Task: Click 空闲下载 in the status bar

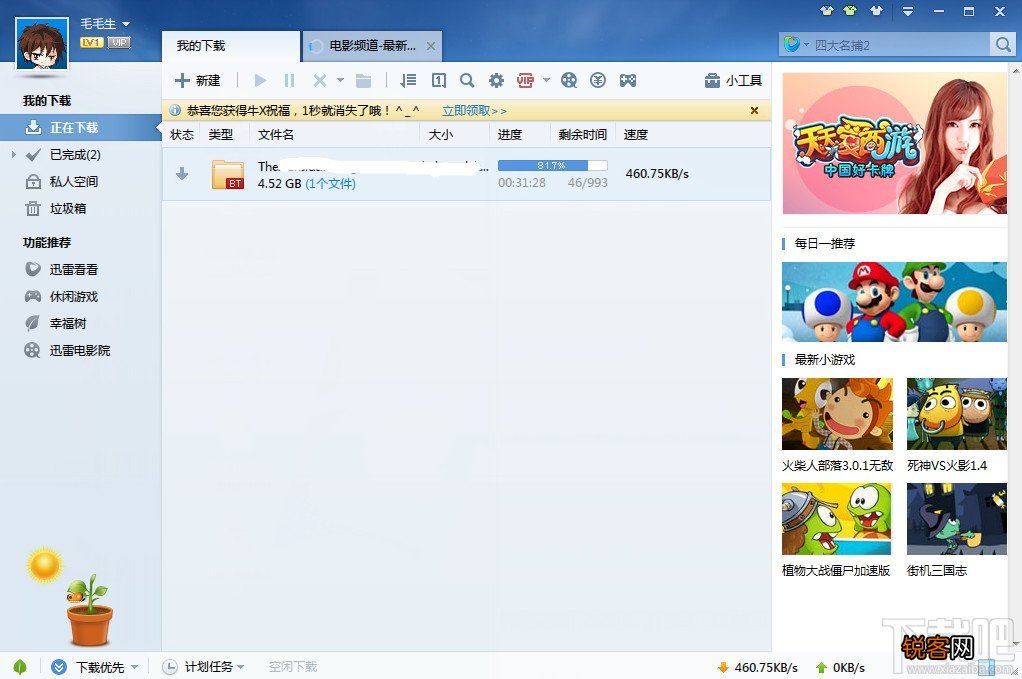Action: [293, 667]
